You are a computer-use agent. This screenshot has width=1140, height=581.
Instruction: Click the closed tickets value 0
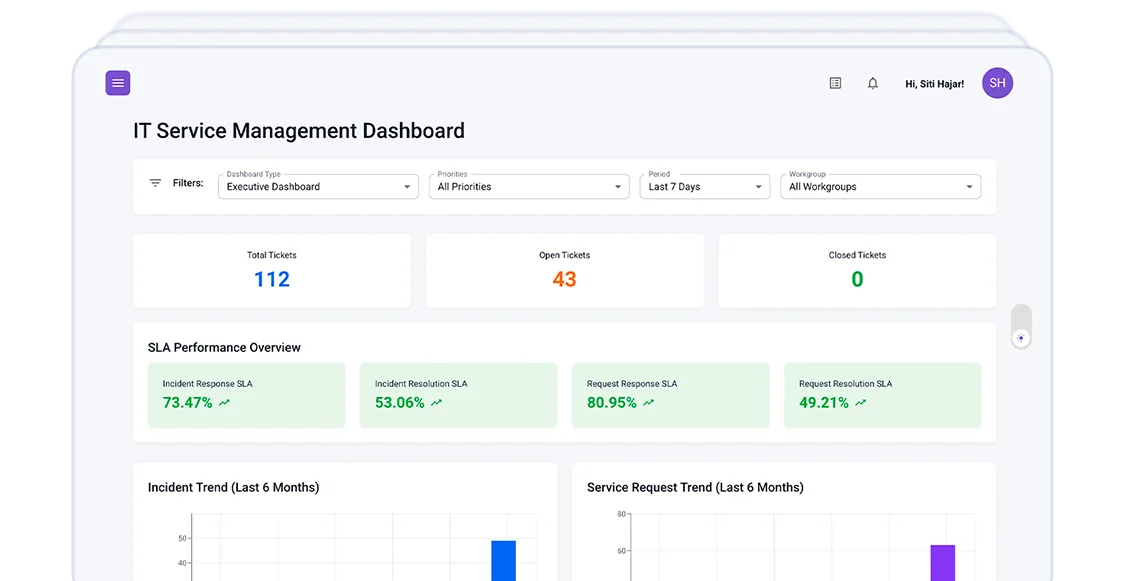tap(857, 279)
